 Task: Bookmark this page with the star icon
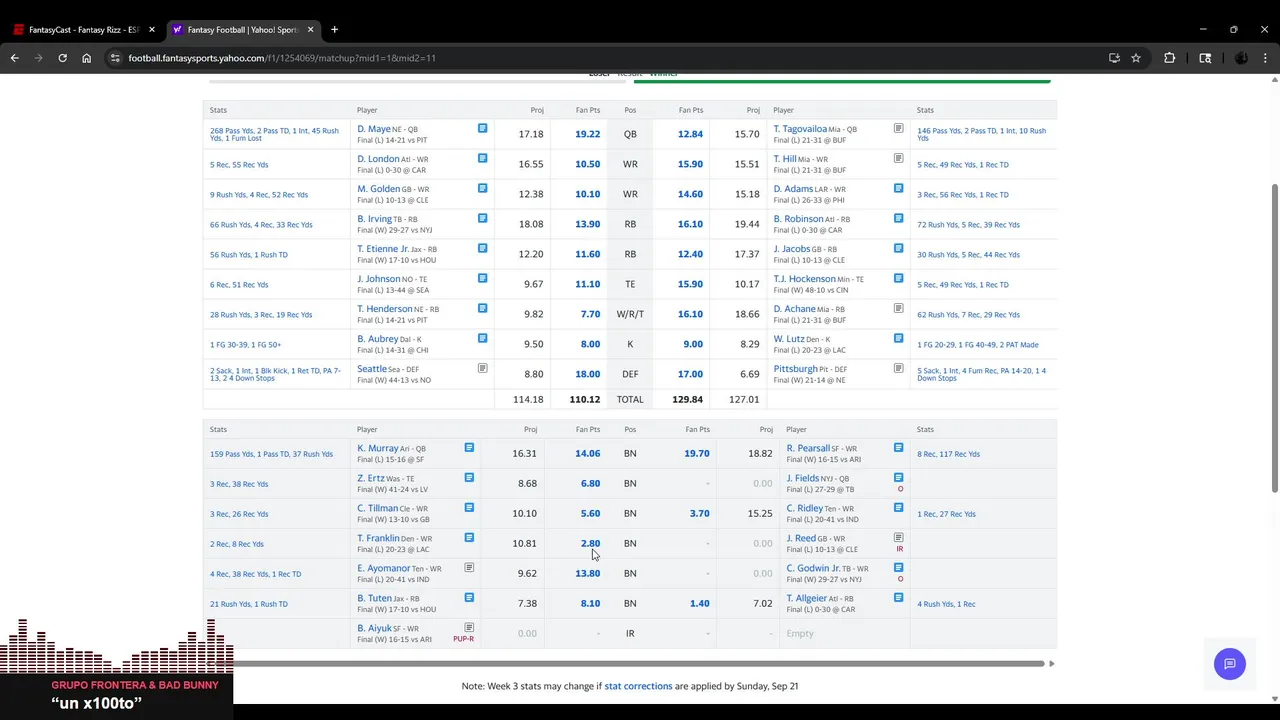coord(1136,58)
